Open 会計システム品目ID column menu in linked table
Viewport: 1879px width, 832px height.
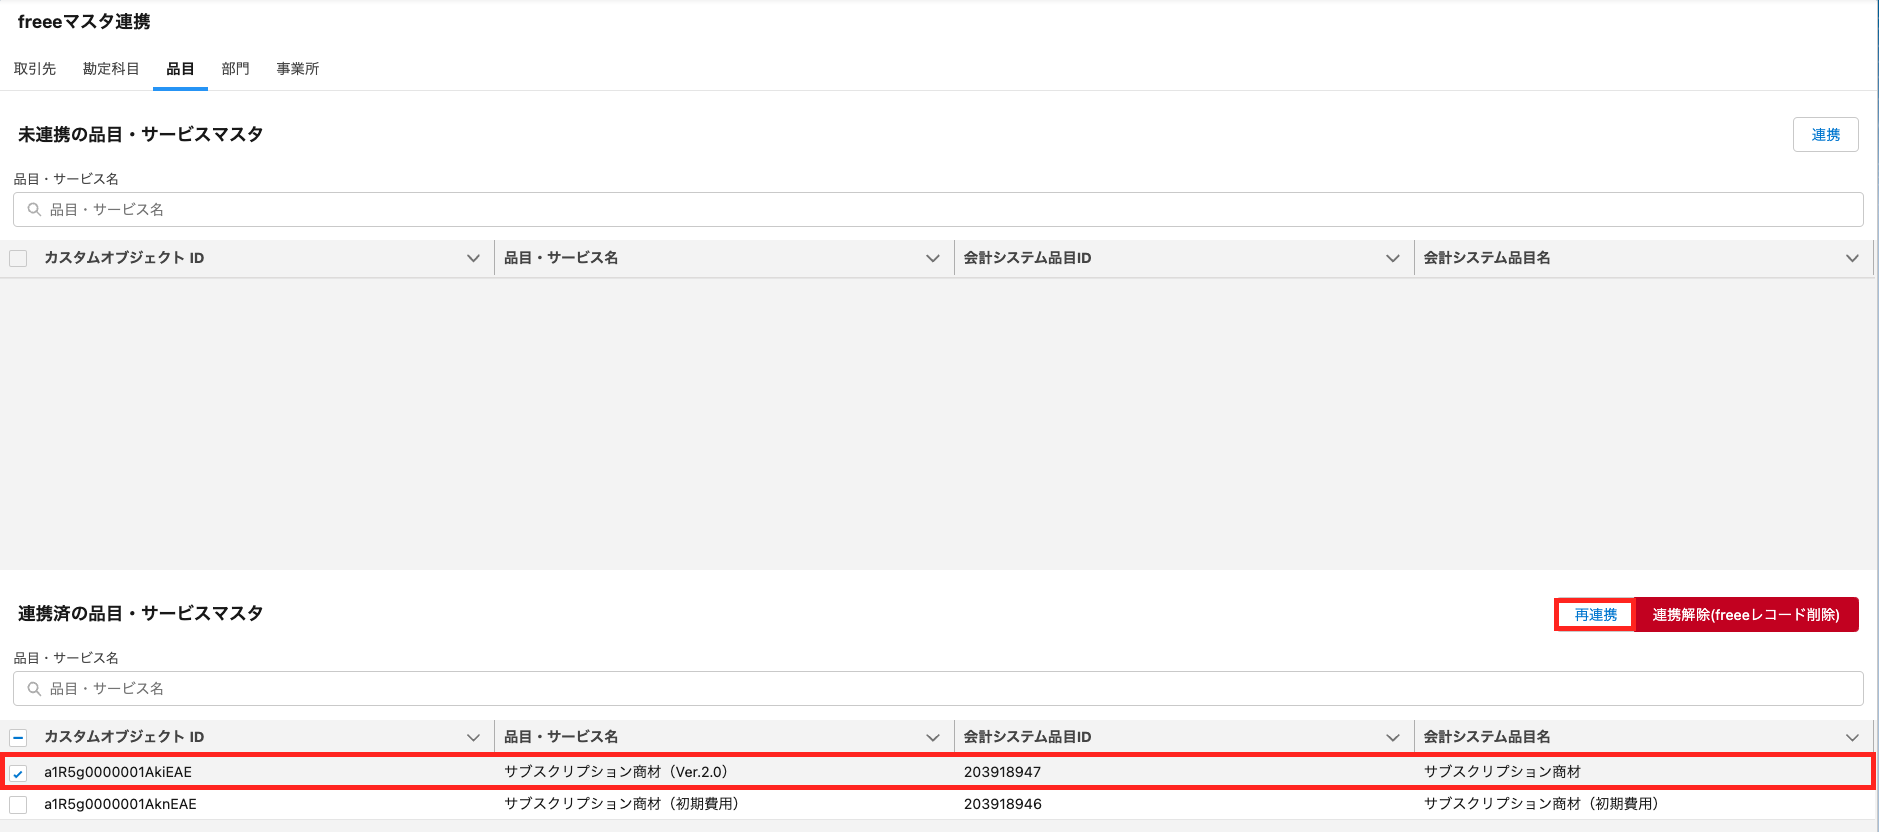[x=1392, y=738]
